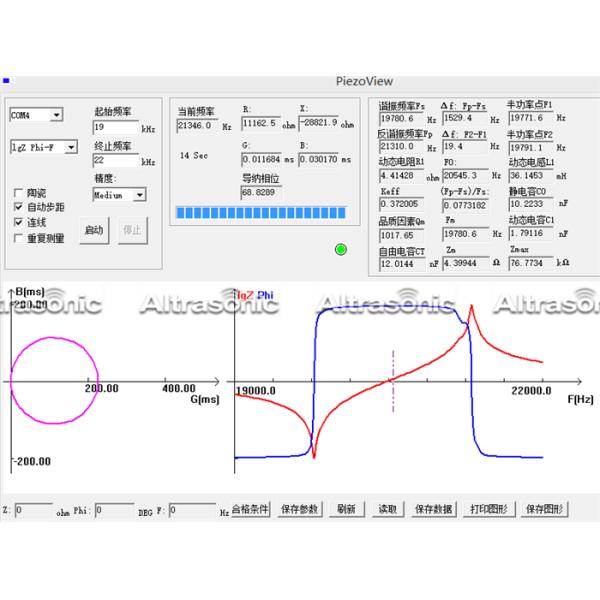The width and height of the screenshot is (600, 600).
Task: Click the 动态电阻R1 field 4.41428
Action: coord(401,176)
